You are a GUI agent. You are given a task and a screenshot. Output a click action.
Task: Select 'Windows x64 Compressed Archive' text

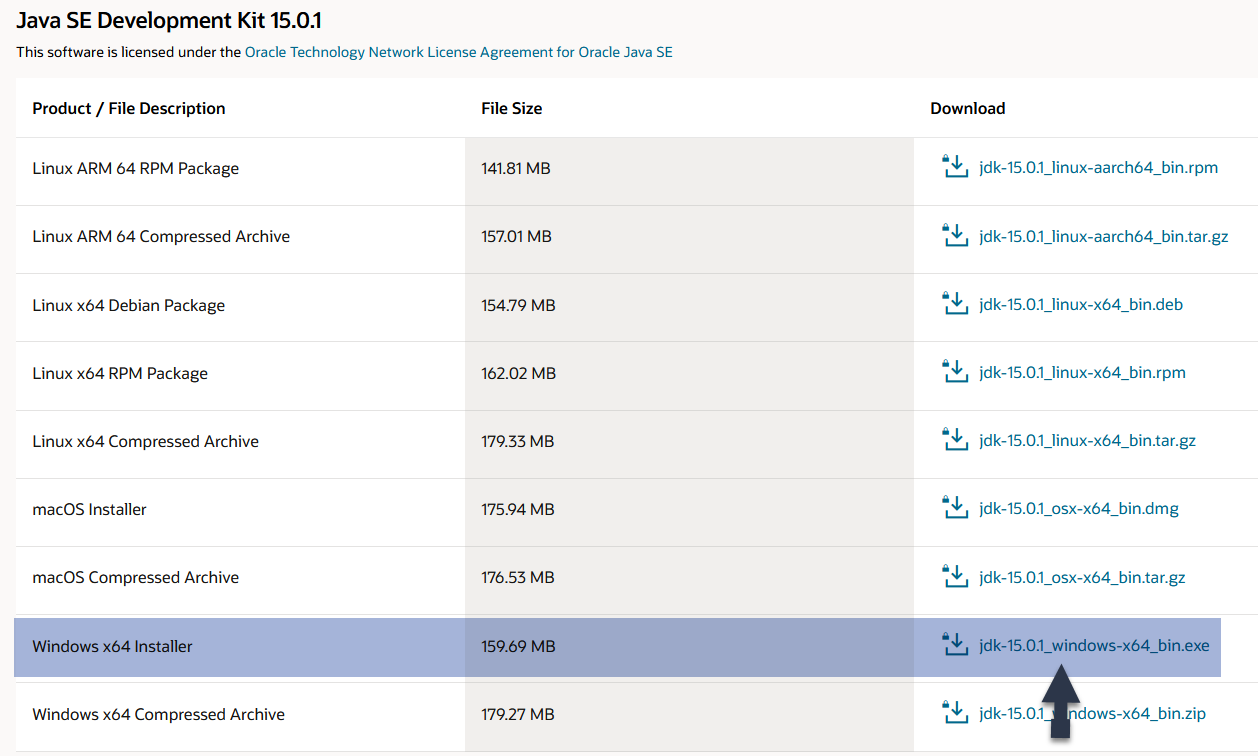(159, 715)
